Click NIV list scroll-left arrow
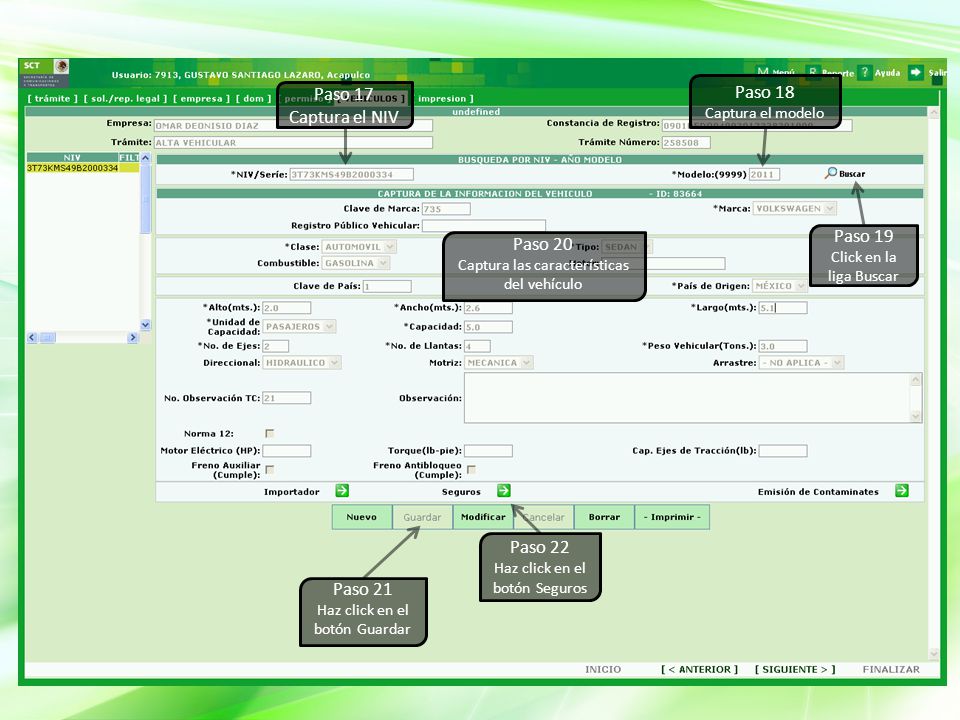 point(32,337)
